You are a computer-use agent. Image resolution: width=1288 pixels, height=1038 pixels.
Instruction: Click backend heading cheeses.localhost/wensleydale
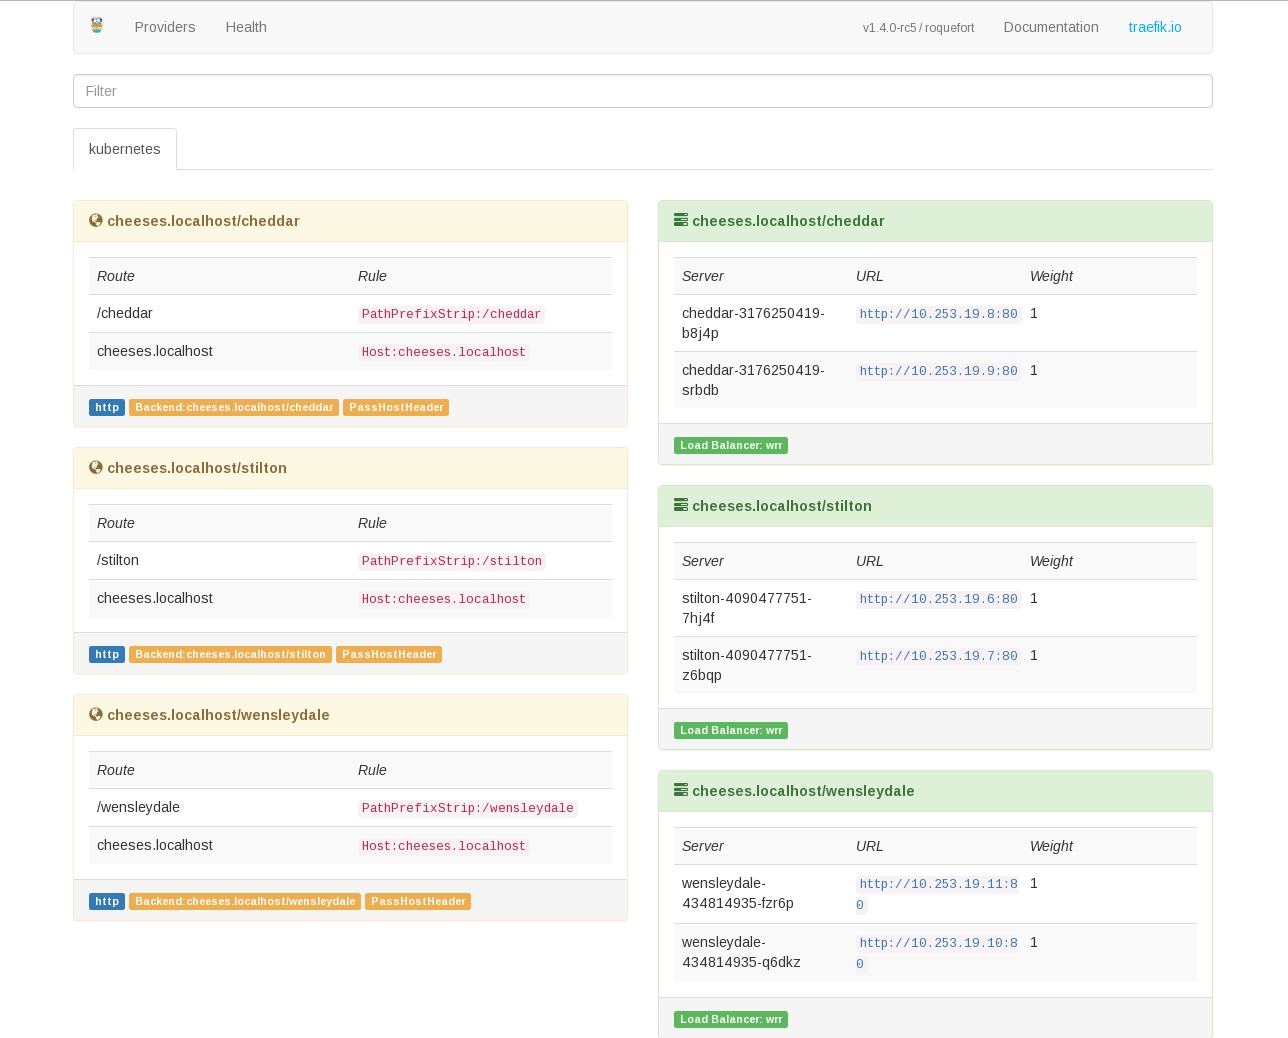click(803, 791)
